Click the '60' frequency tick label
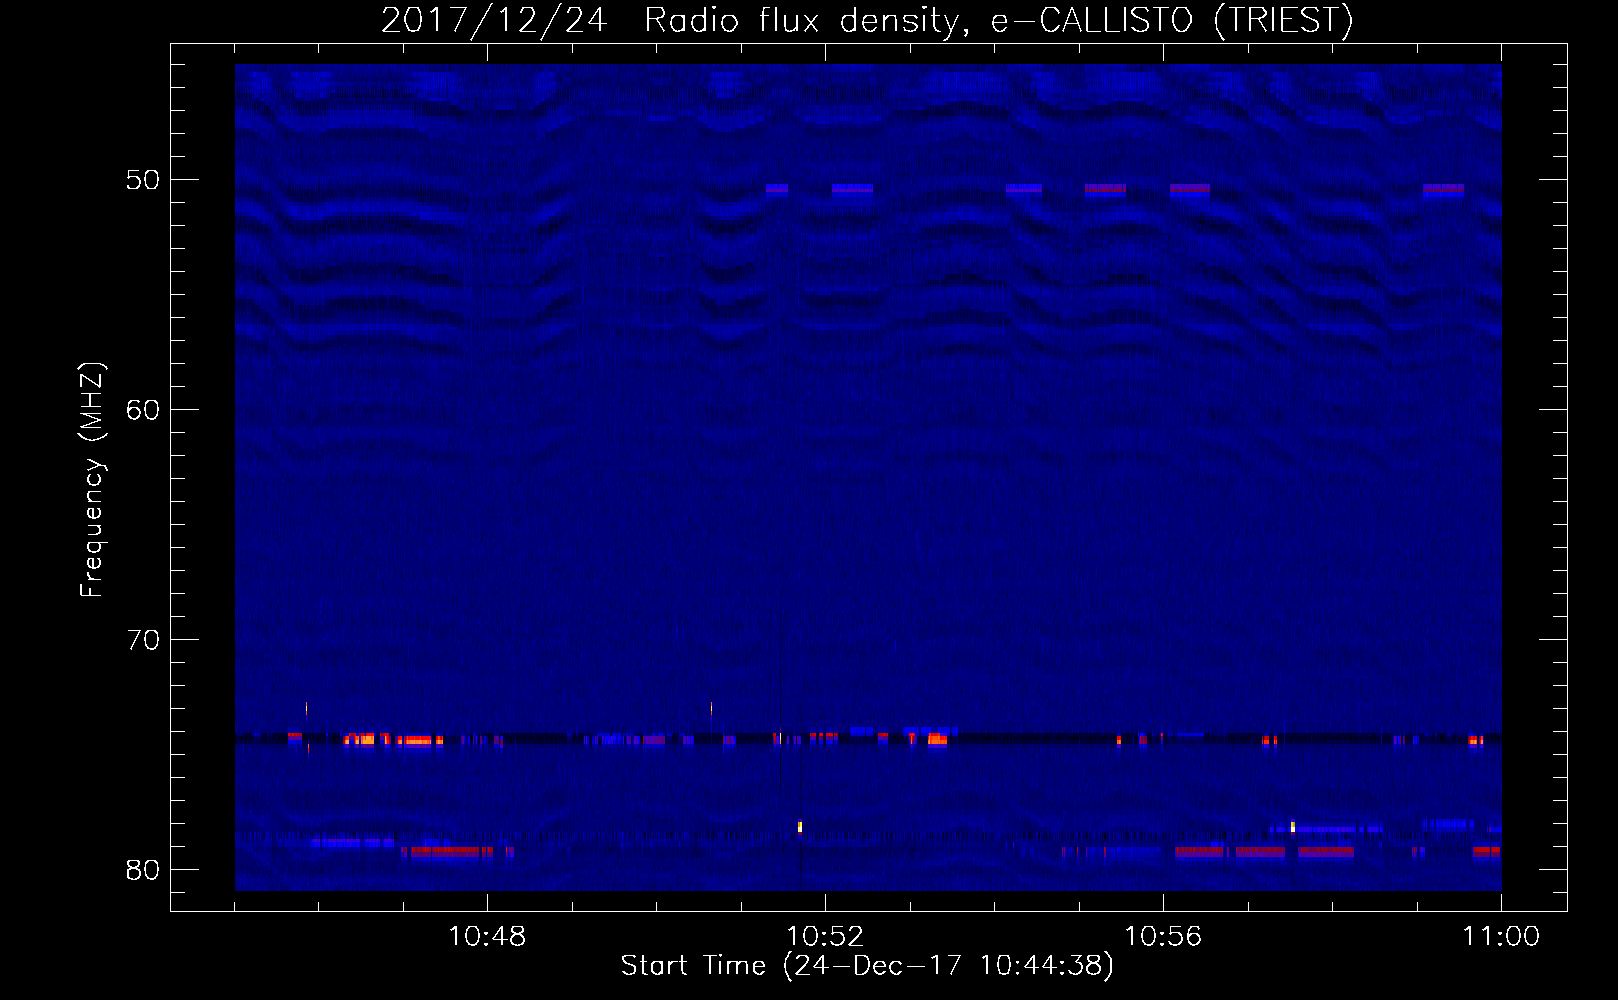 click(x=143, y=410)
